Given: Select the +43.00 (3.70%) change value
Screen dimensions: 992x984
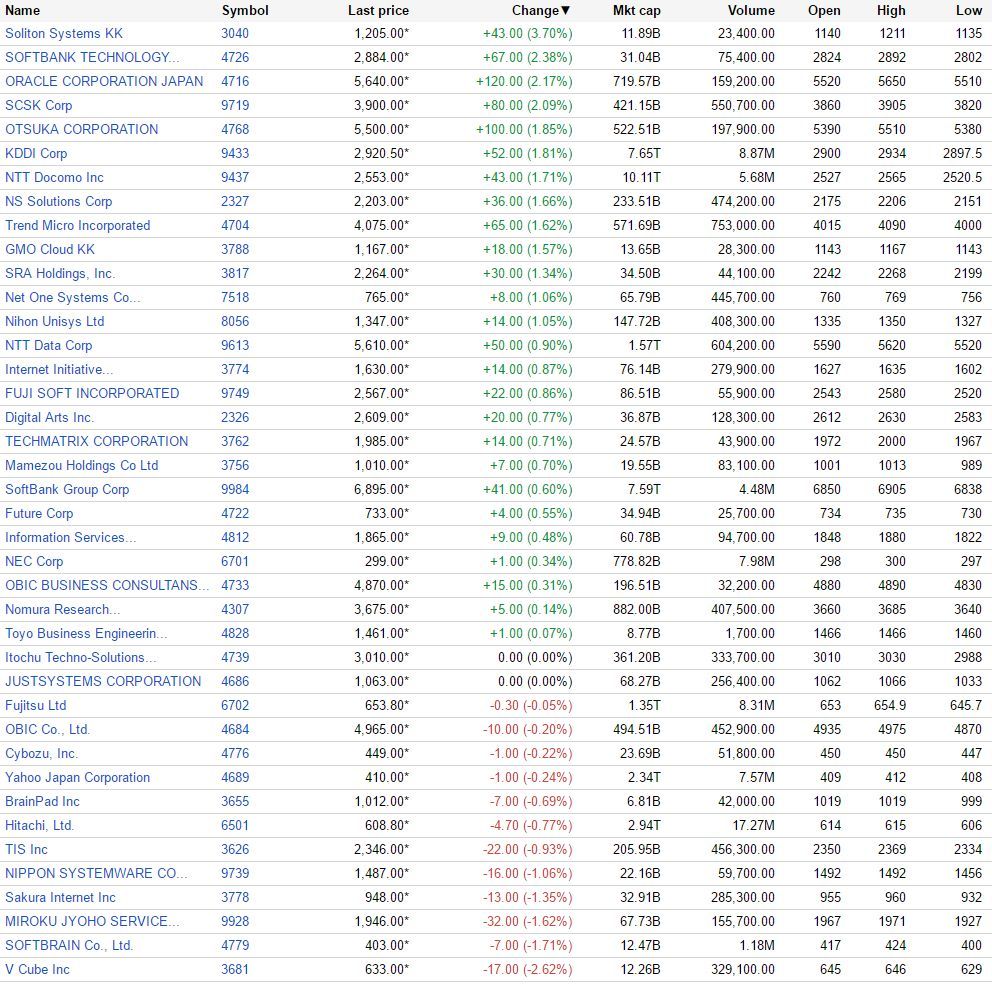Looking at the screenshot, I should 528,34.
